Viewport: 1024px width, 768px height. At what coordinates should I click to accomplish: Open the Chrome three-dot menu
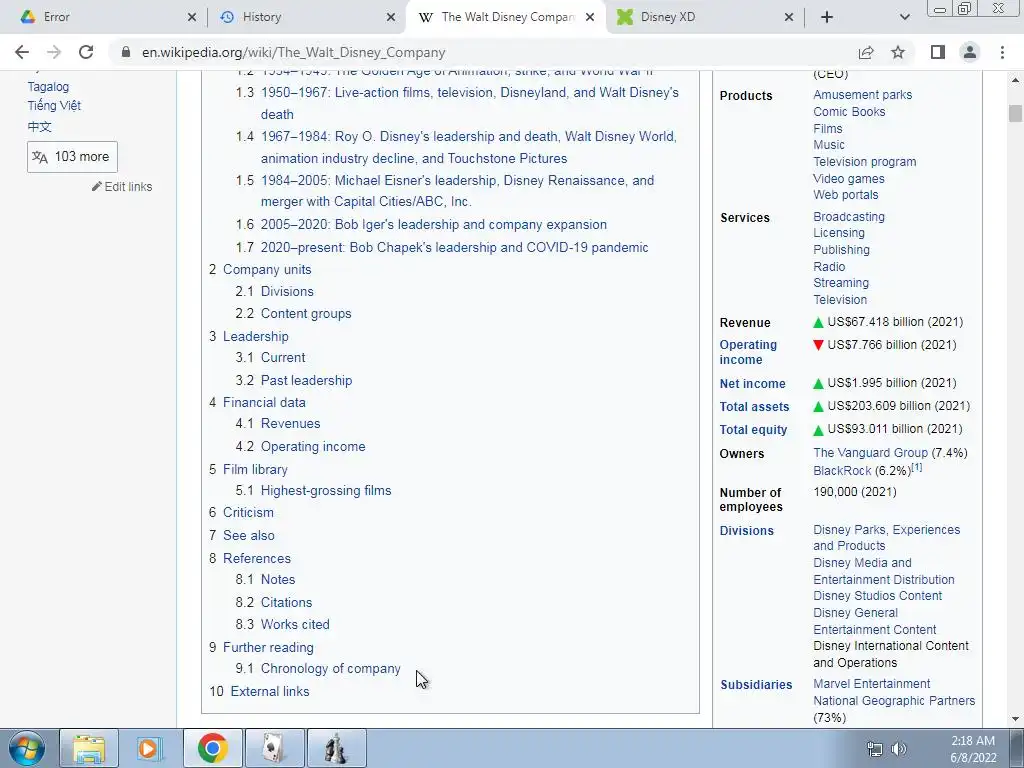1002,52
